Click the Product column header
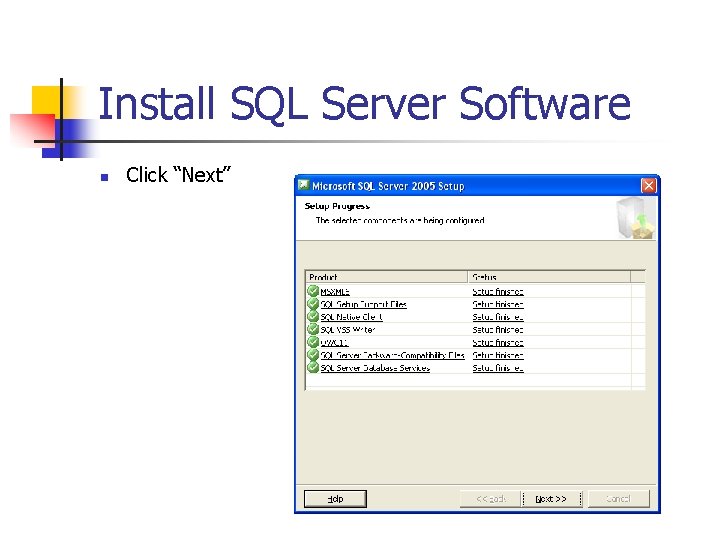 coord(387,277)
